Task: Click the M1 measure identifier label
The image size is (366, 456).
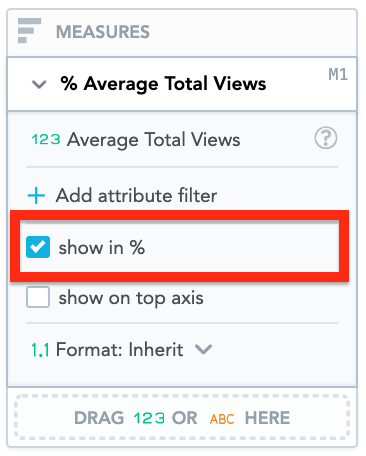Action: tap(338, 74)
